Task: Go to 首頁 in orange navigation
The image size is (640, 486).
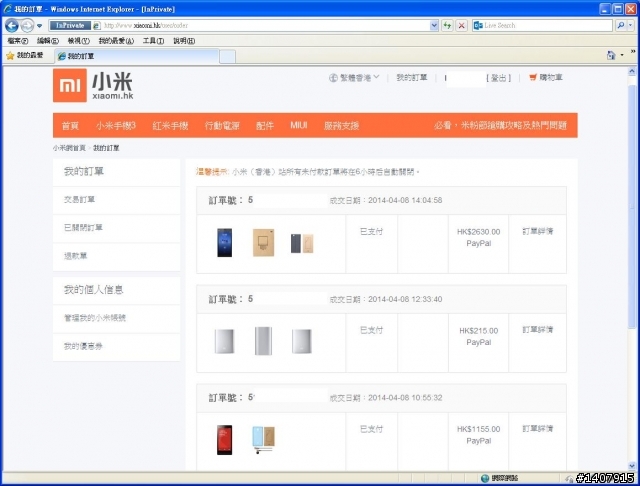Action: [x=70, y=126]
